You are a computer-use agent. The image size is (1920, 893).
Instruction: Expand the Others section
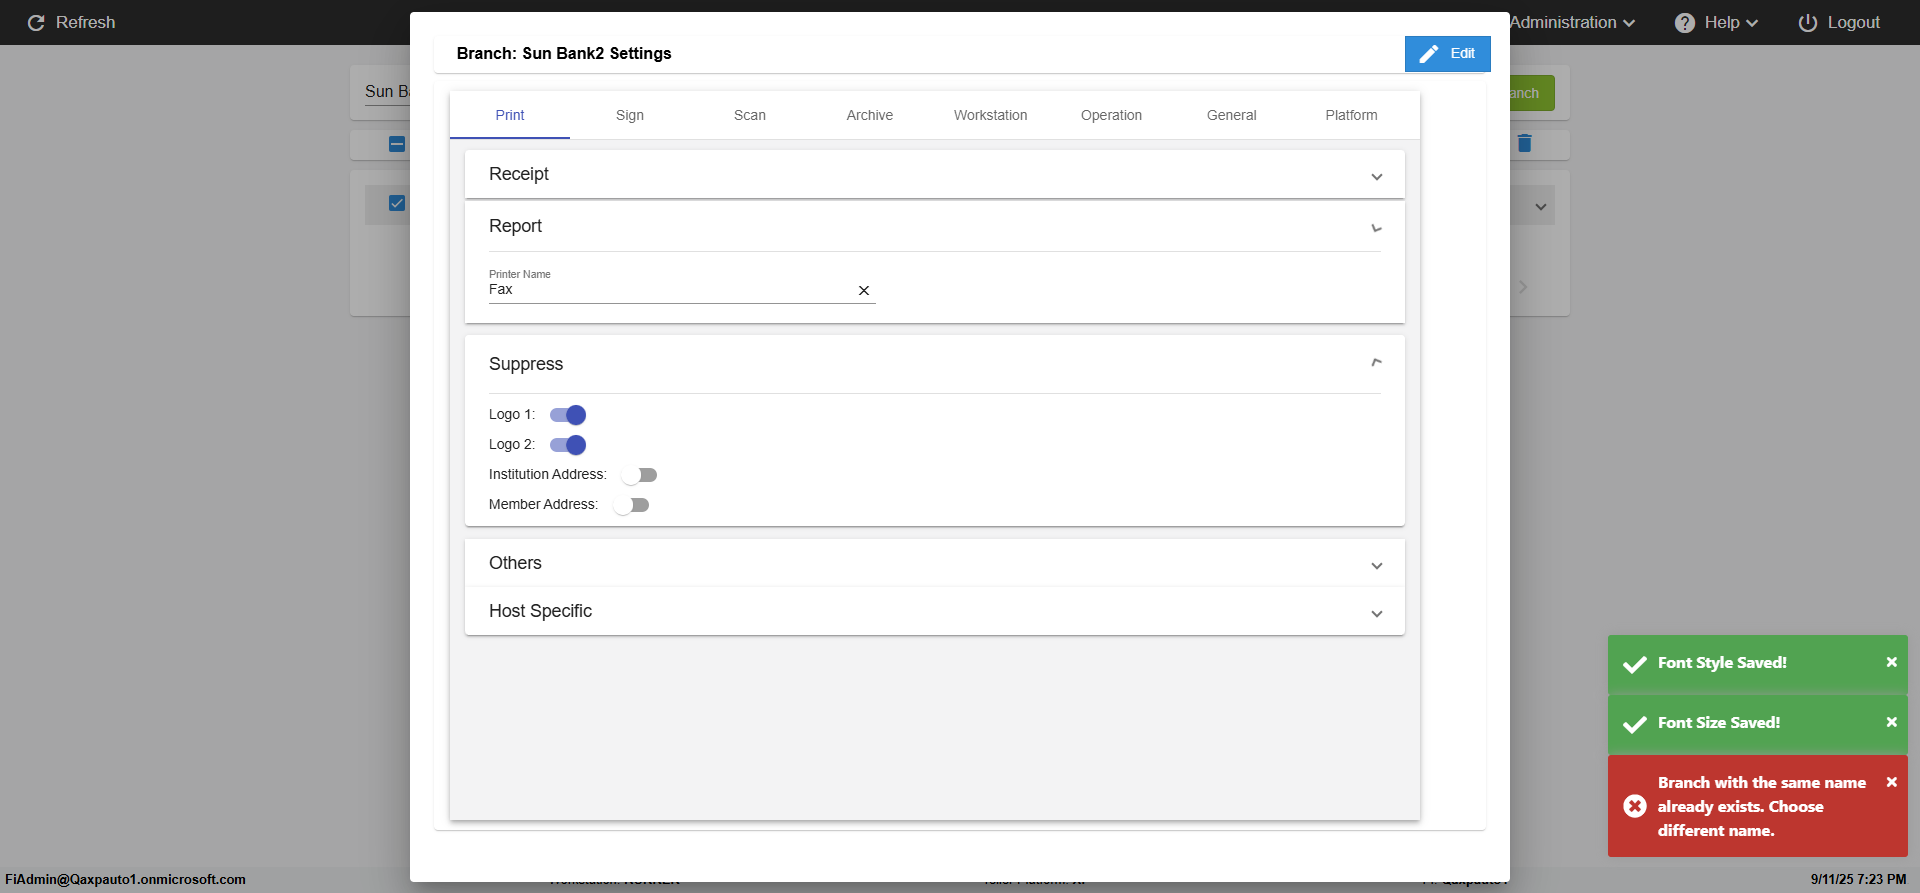pos(1376,565)
